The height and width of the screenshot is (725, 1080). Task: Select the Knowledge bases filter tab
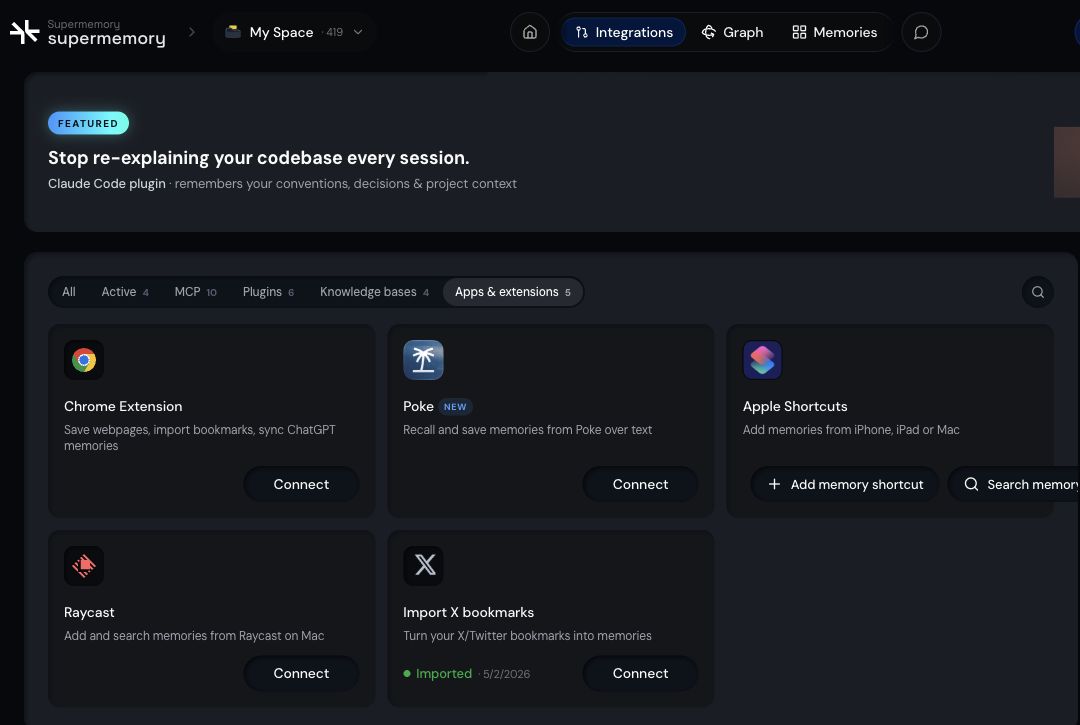[374, 292]
